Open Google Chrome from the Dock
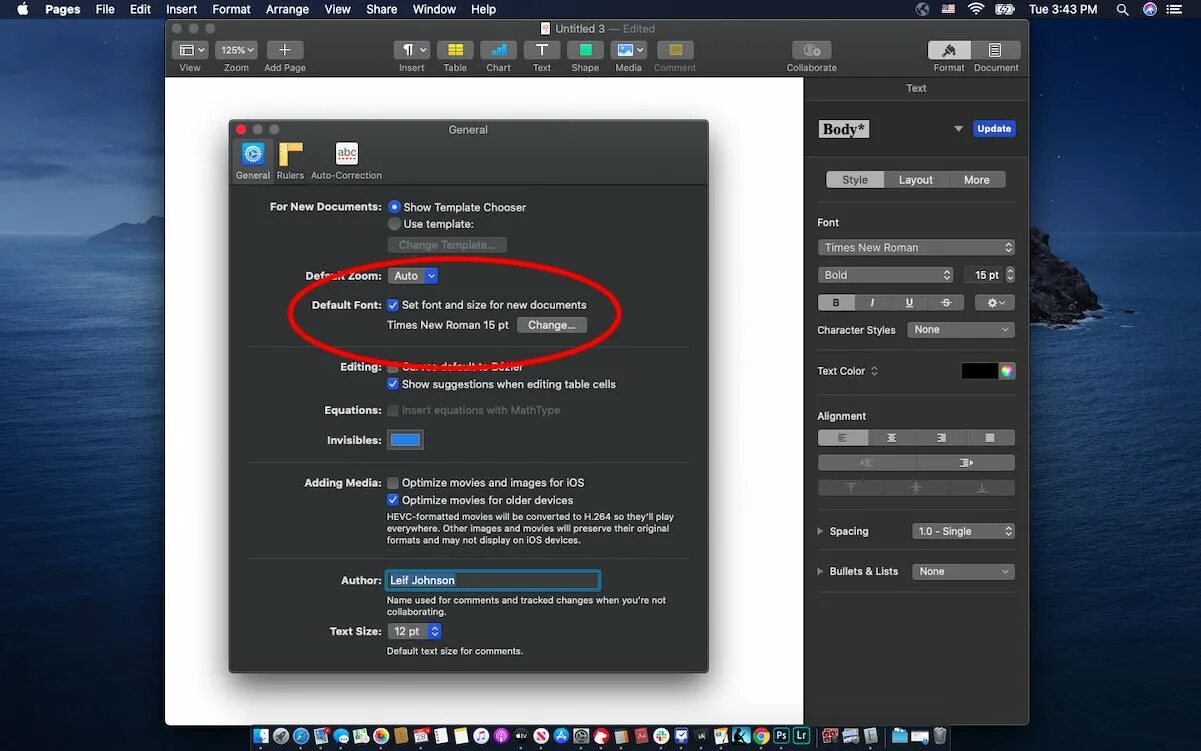This screenshot has height=751, width=1201. 761,736
